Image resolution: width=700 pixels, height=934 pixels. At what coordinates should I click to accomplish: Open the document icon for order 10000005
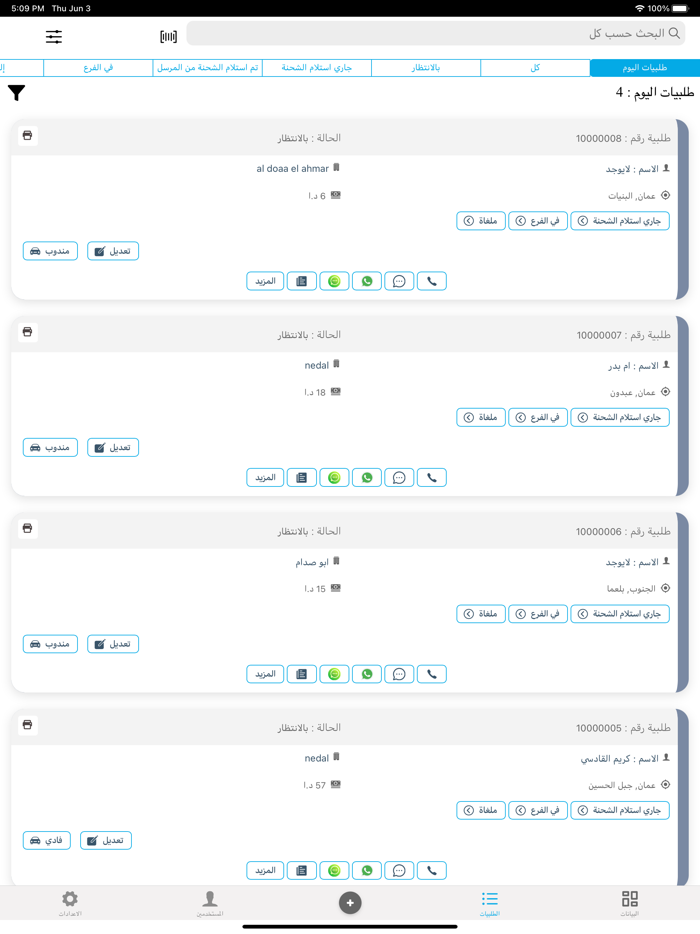[x=302, y=871]
